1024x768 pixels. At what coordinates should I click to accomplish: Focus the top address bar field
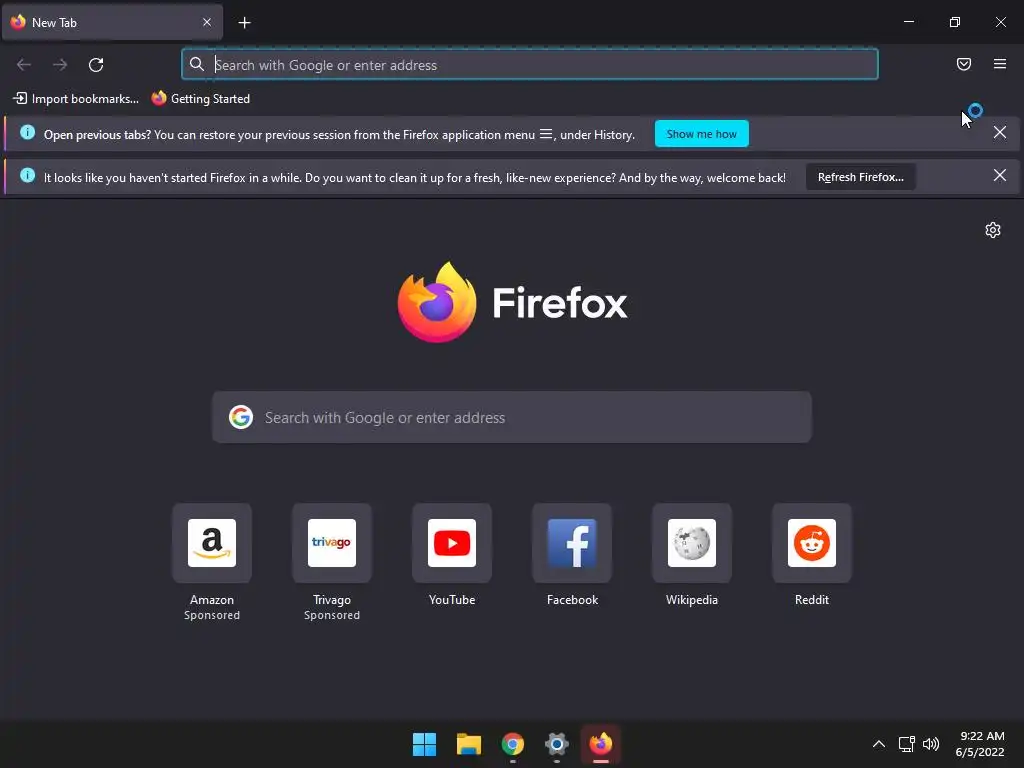[530, 65]
